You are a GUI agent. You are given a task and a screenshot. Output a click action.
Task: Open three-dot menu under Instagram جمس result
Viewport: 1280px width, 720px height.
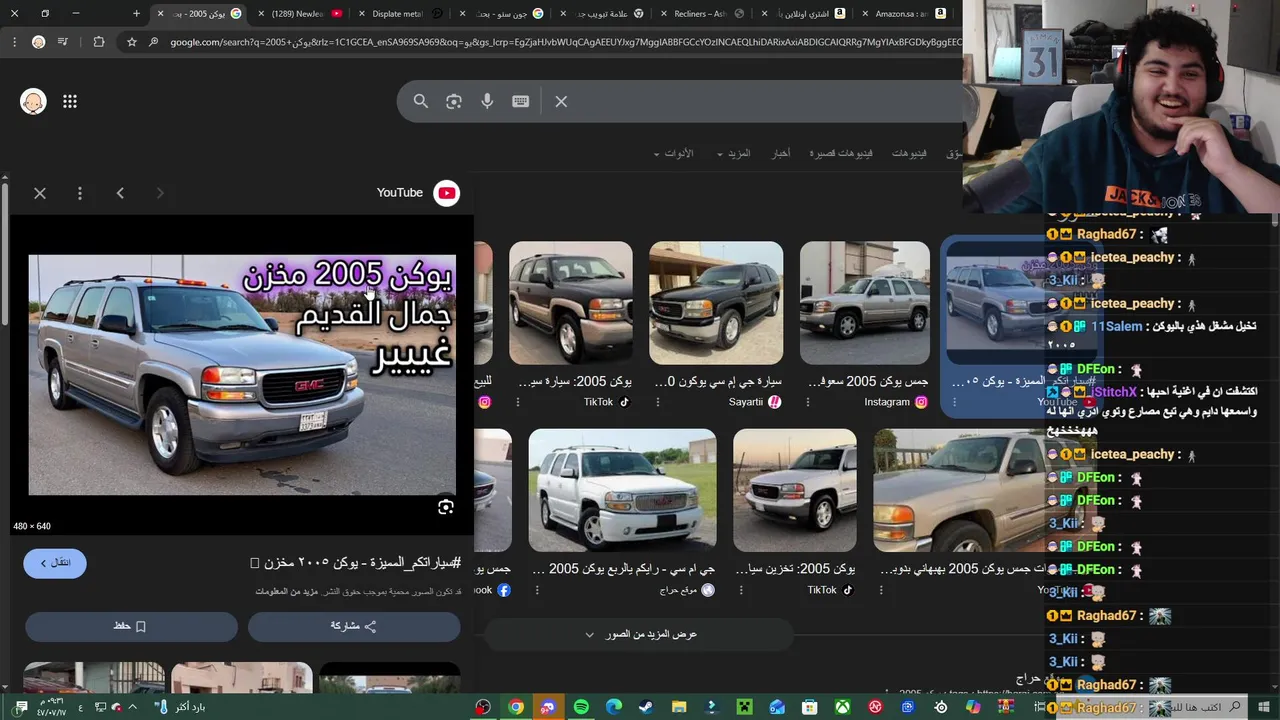[x=808, y=402]
